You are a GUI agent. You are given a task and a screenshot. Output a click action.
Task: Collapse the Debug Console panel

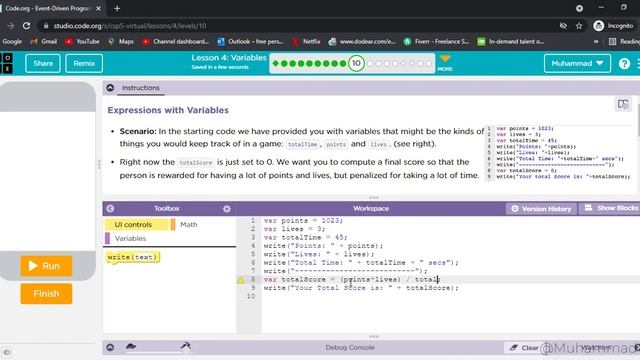point(110,347)
